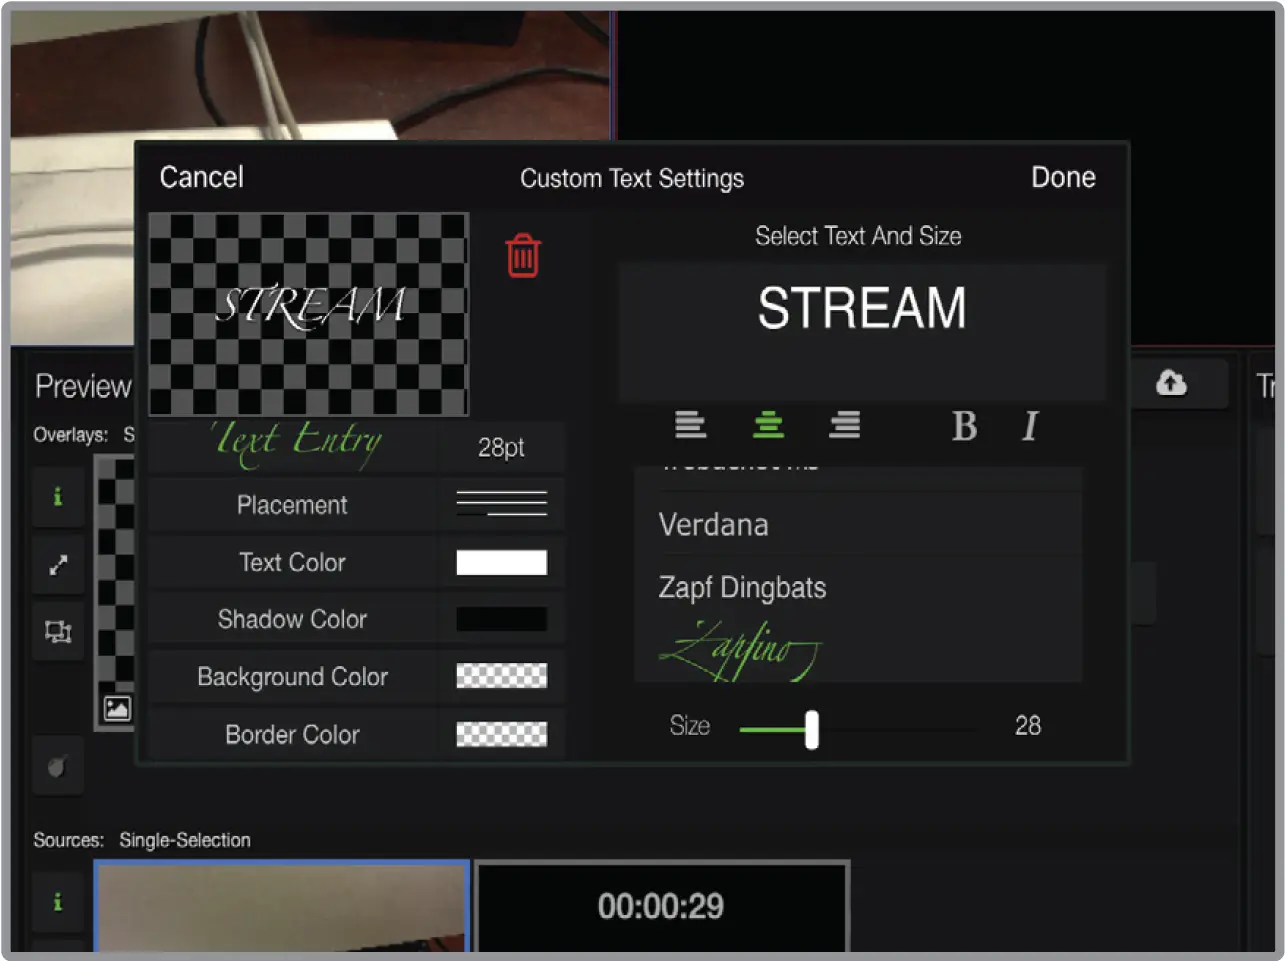Confirm settings with Done

(x=1063, y=177)
